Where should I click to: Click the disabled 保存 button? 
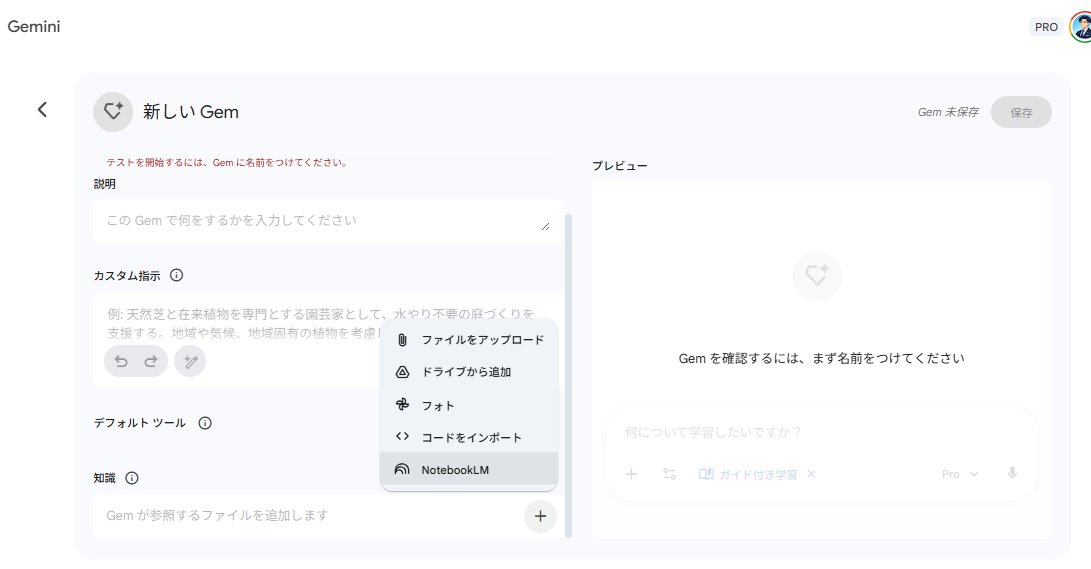tap(1021, 112)
